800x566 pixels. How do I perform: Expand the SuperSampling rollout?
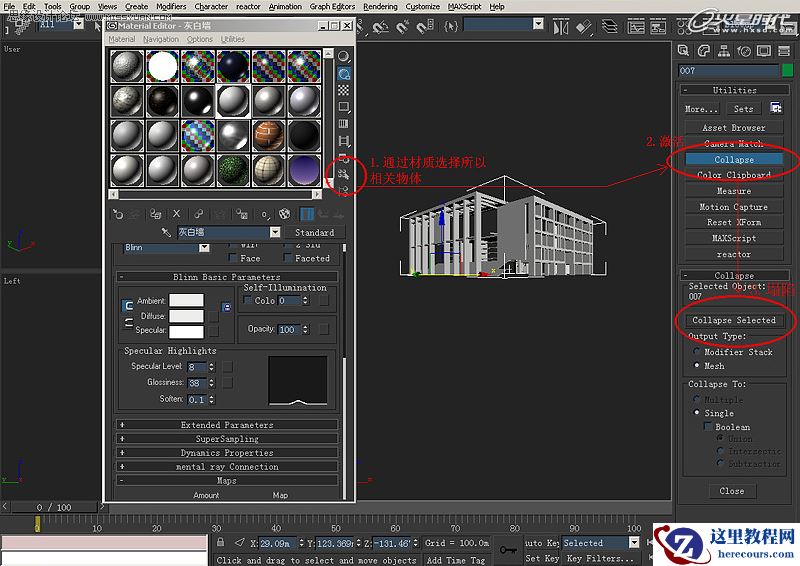pyautogui.click(x=227, y=439)
